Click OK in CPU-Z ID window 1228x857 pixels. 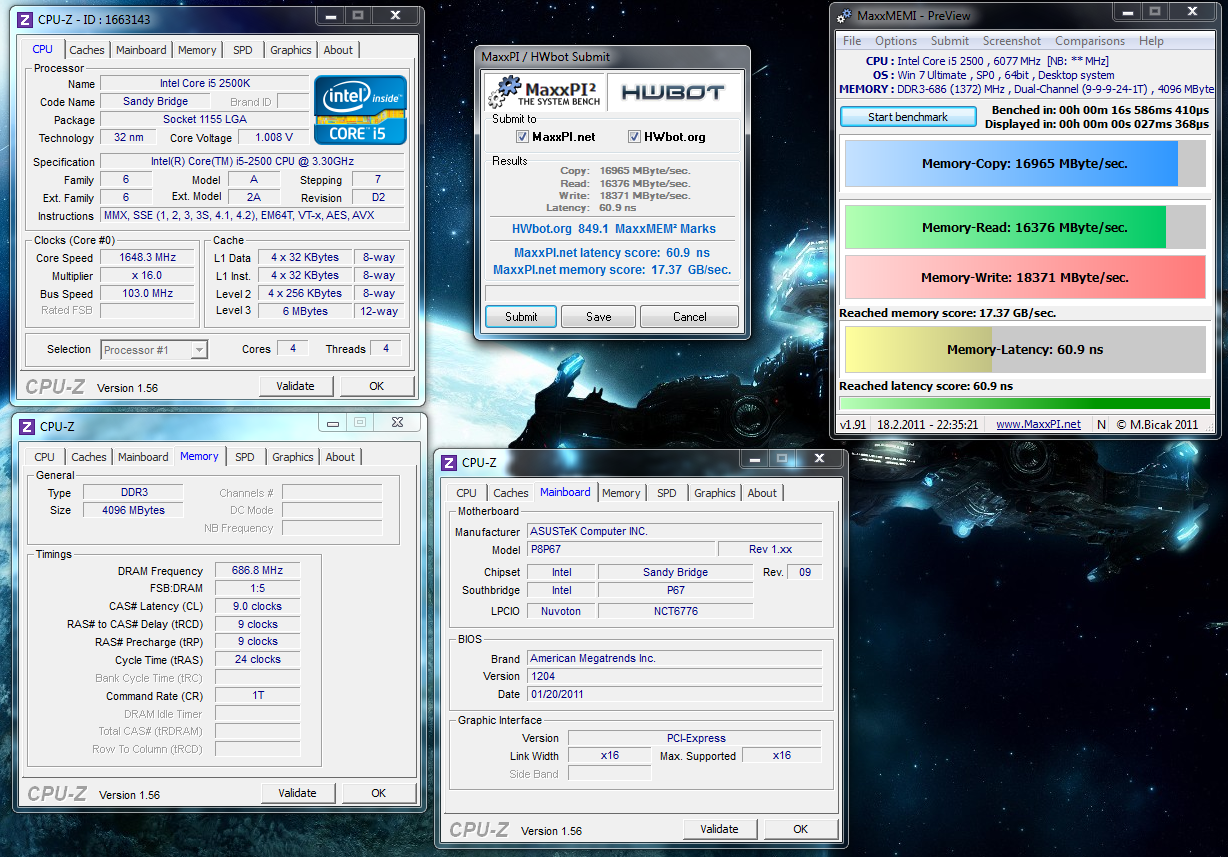(376, 386)
